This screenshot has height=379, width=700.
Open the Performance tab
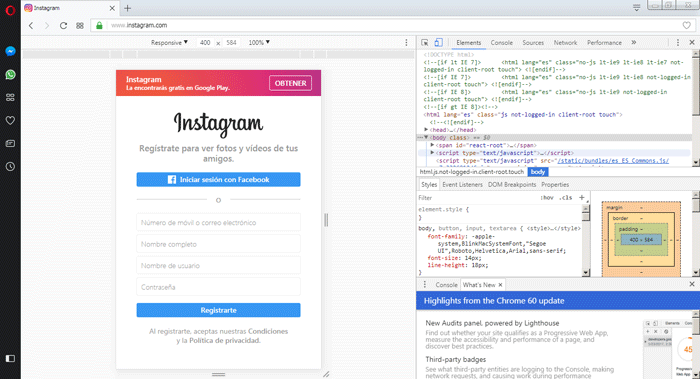pyautogui.click(x=604, y=42)
